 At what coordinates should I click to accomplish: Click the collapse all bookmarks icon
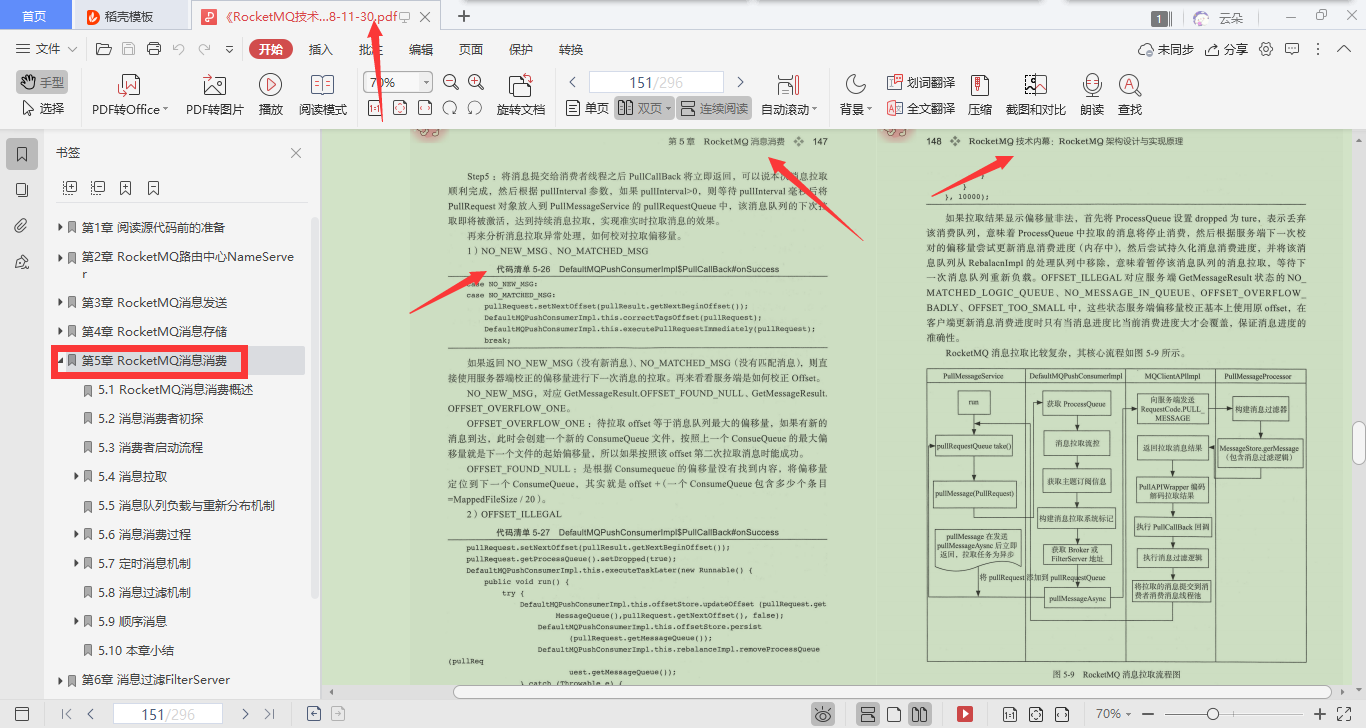coord(98,187)
